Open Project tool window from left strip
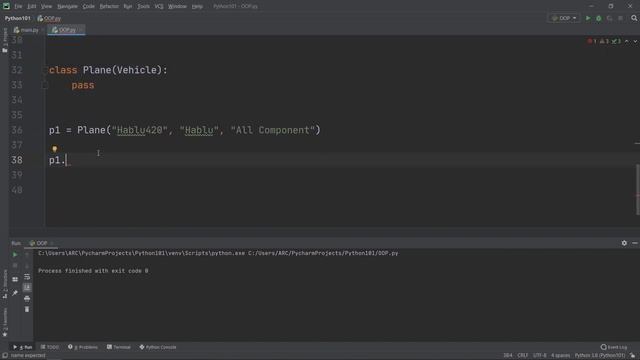640x360 pixels. tap(4, 40)
